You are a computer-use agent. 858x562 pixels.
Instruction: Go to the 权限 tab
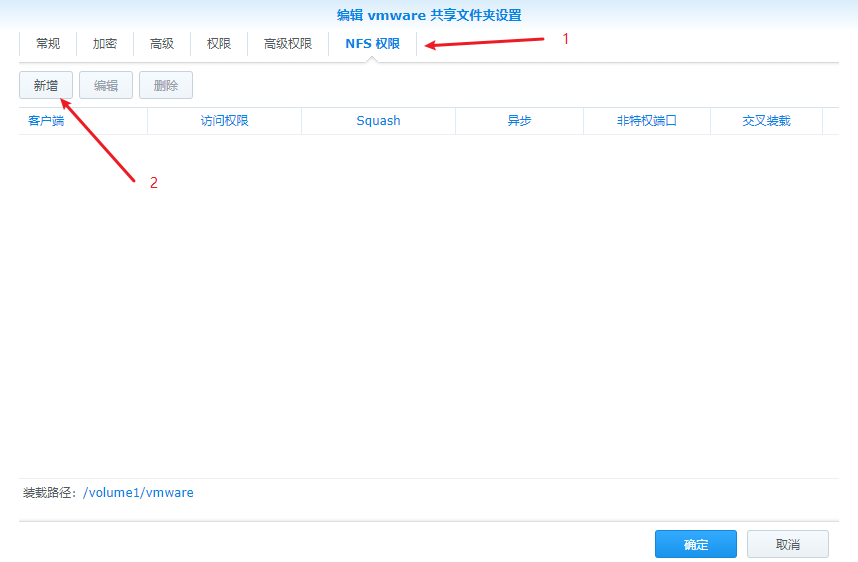pos(219,44)
